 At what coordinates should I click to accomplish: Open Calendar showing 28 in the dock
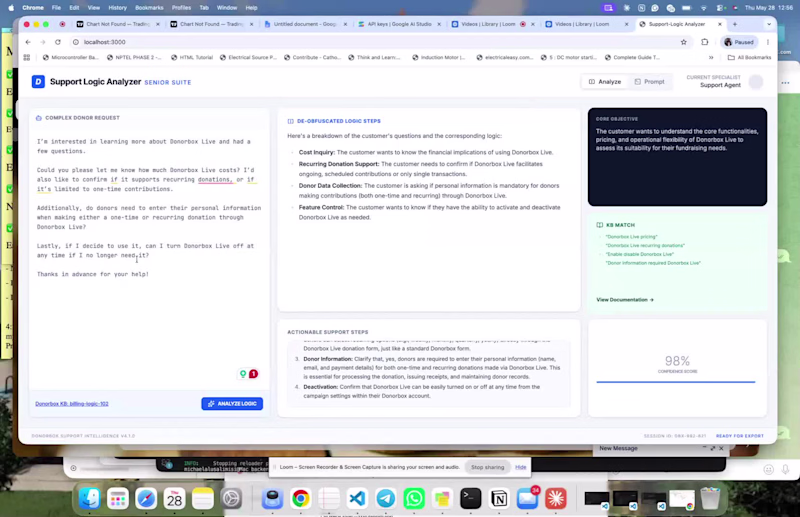174,498
